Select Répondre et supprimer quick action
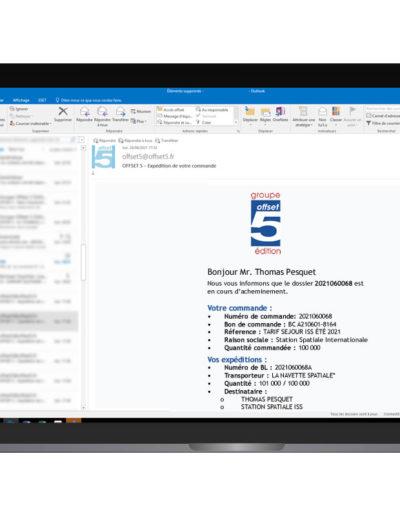The width and height of the screenshot is (400, 516). [x=174, y=122]
